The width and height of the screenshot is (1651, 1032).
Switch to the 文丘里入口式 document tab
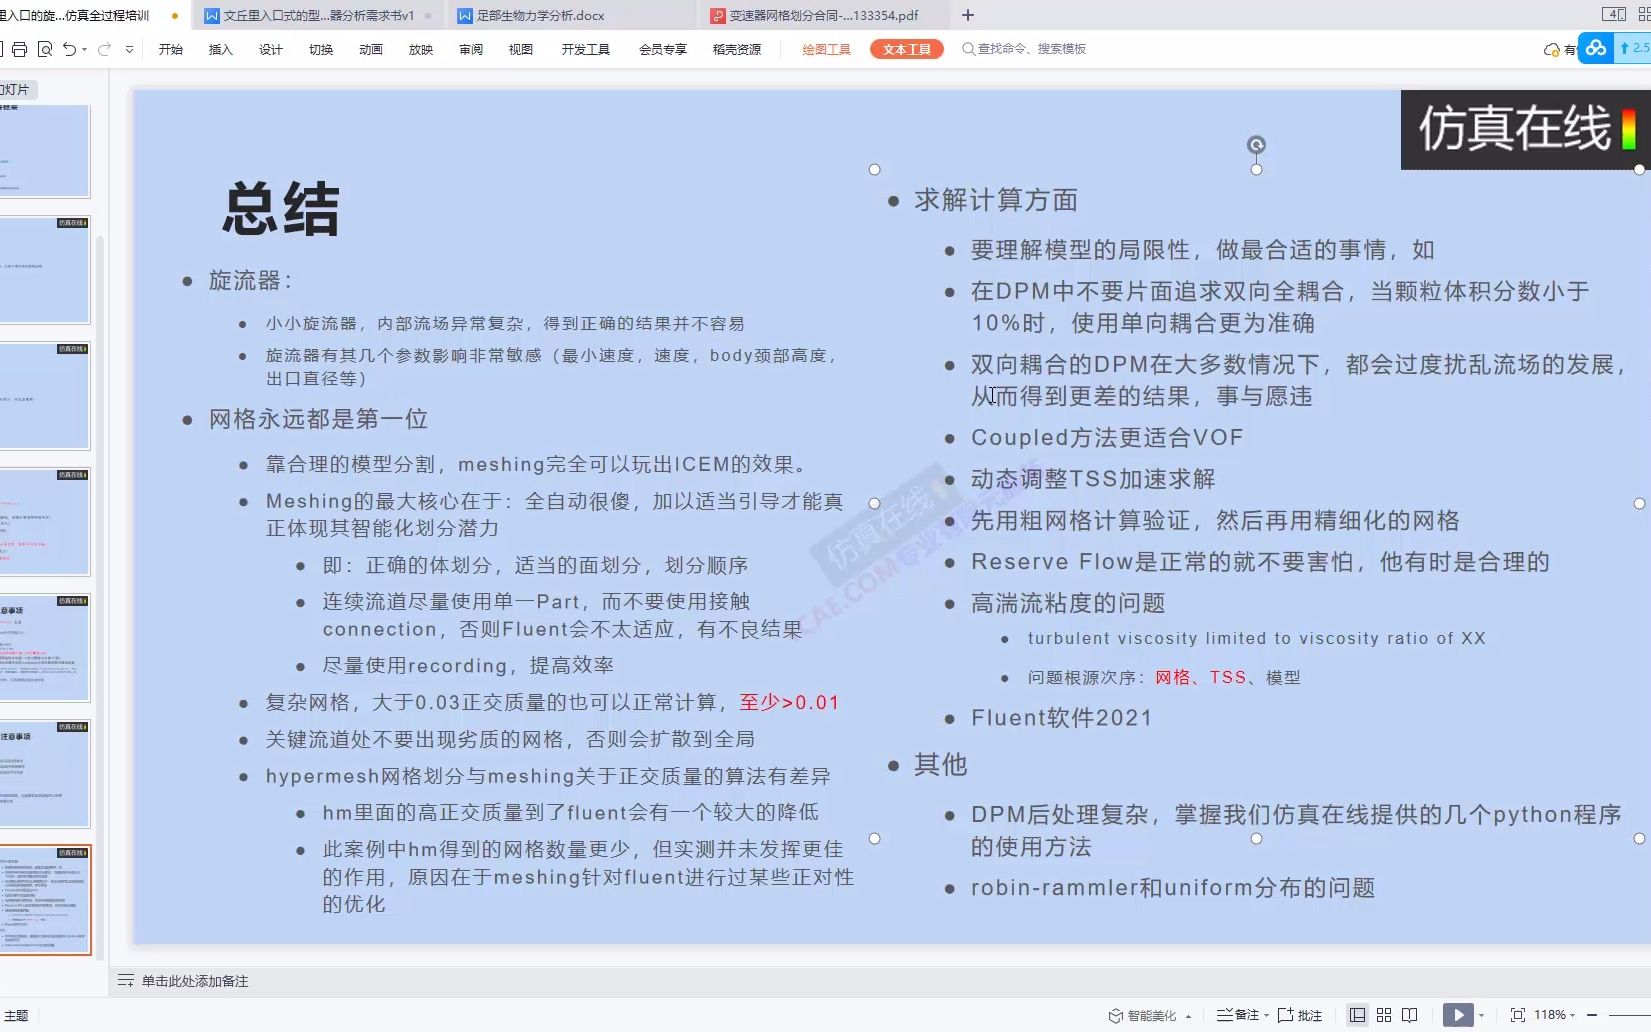pos(319,15)
